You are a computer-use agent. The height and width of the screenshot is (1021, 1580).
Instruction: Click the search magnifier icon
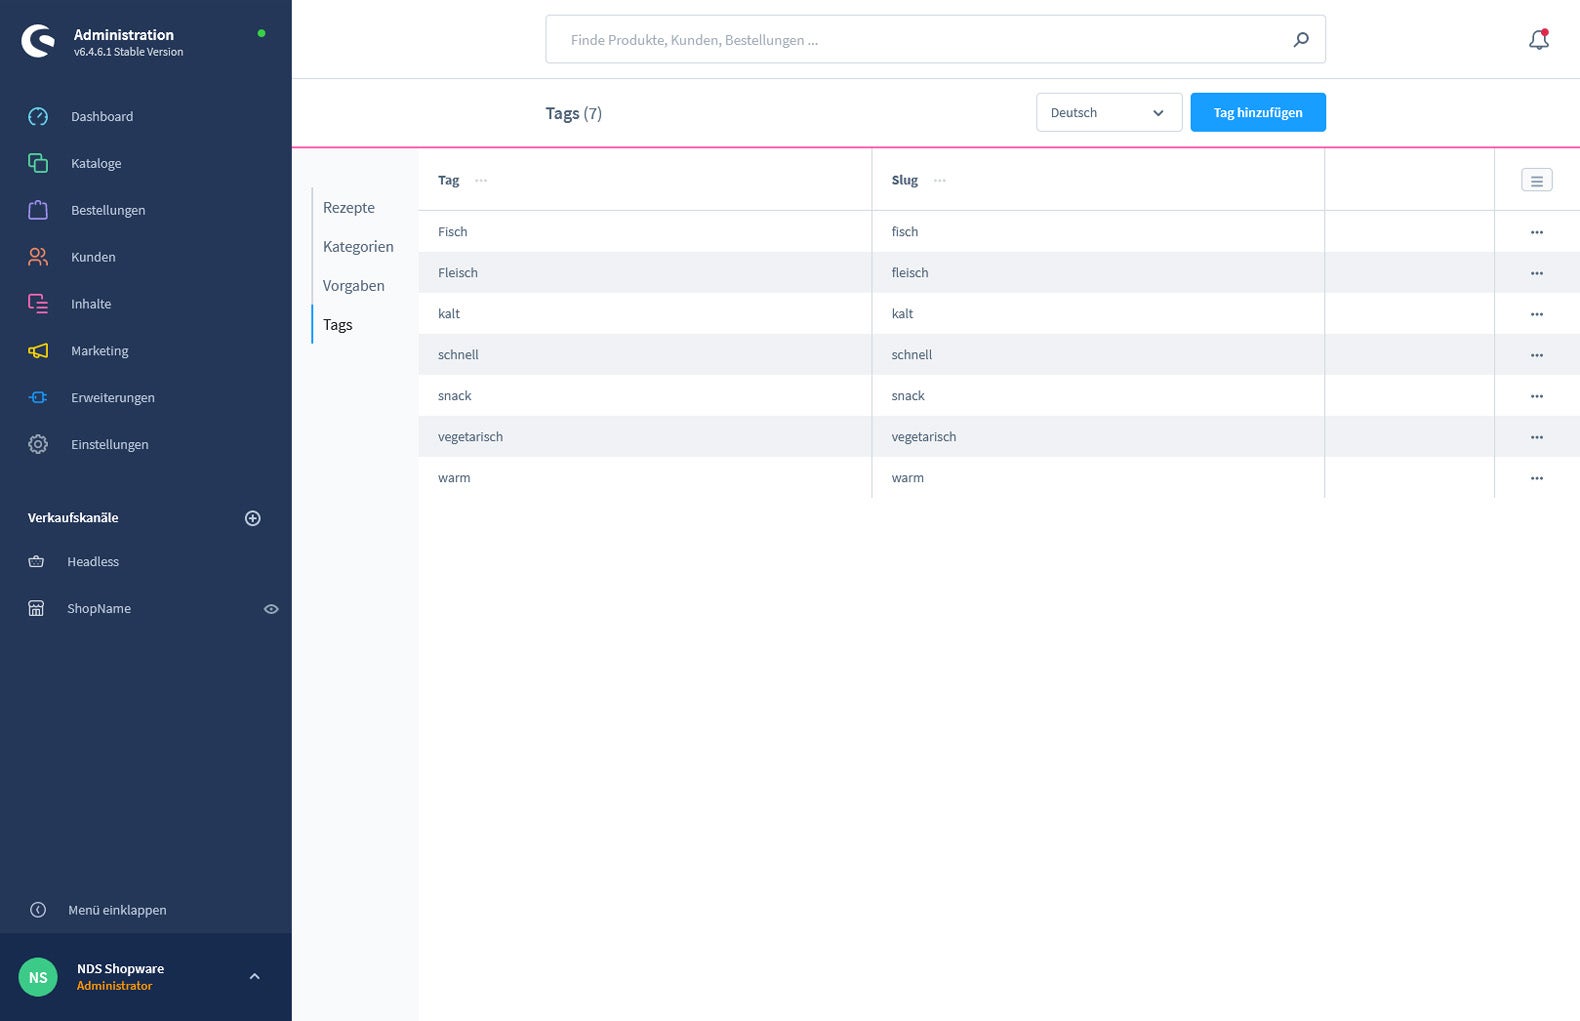(1301, 40)
